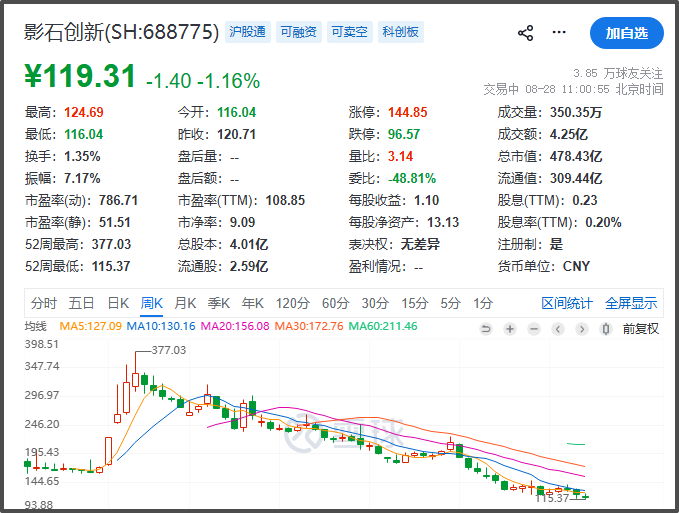This screenshot has height=513, width=679.
Task: Click the 科创板 tag
Action: click(401, 32)
